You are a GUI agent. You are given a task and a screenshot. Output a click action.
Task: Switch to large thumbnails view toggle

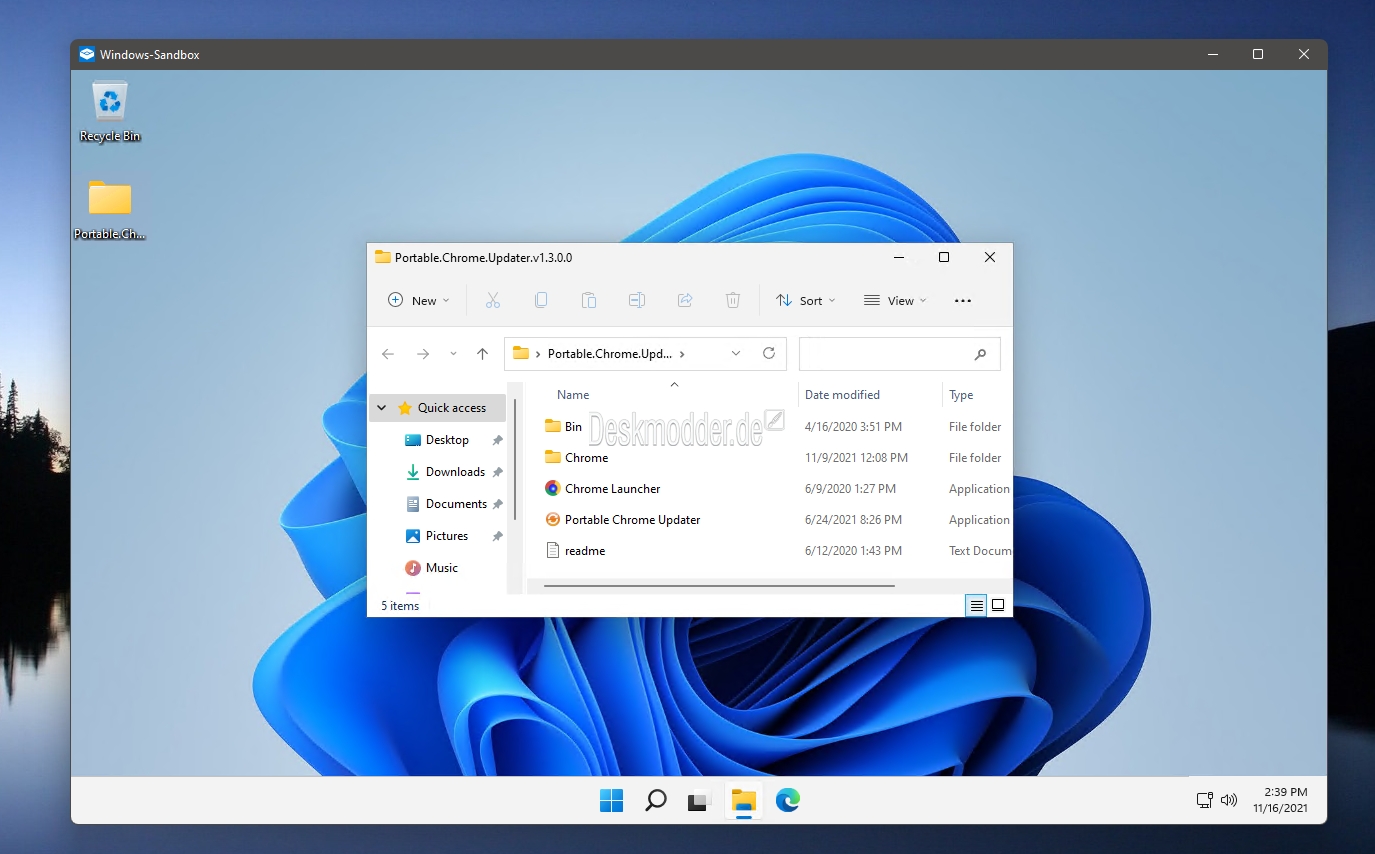point(997,605)
